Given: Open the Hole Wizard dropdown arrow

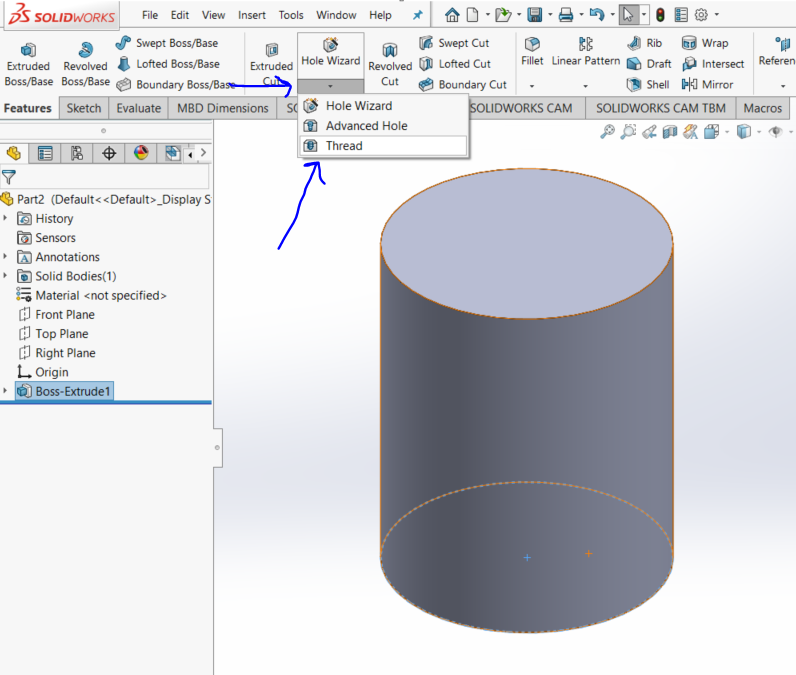Looking at the screenshot, I should [330, 86].
